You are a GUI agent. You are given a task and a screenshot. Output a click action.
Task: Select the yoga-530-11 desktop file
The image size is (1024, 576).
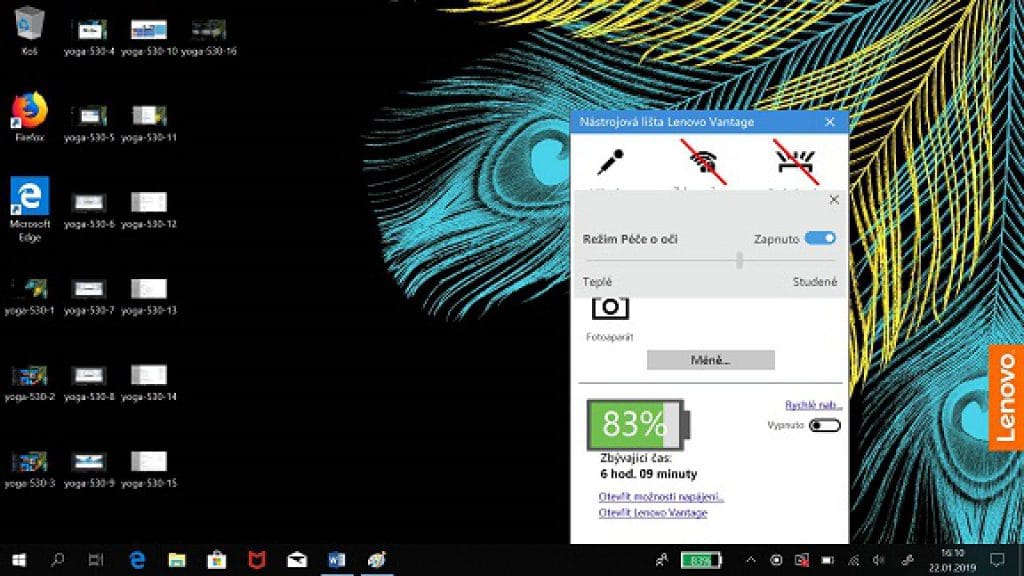pyautogui.click(x=148, y=123)
